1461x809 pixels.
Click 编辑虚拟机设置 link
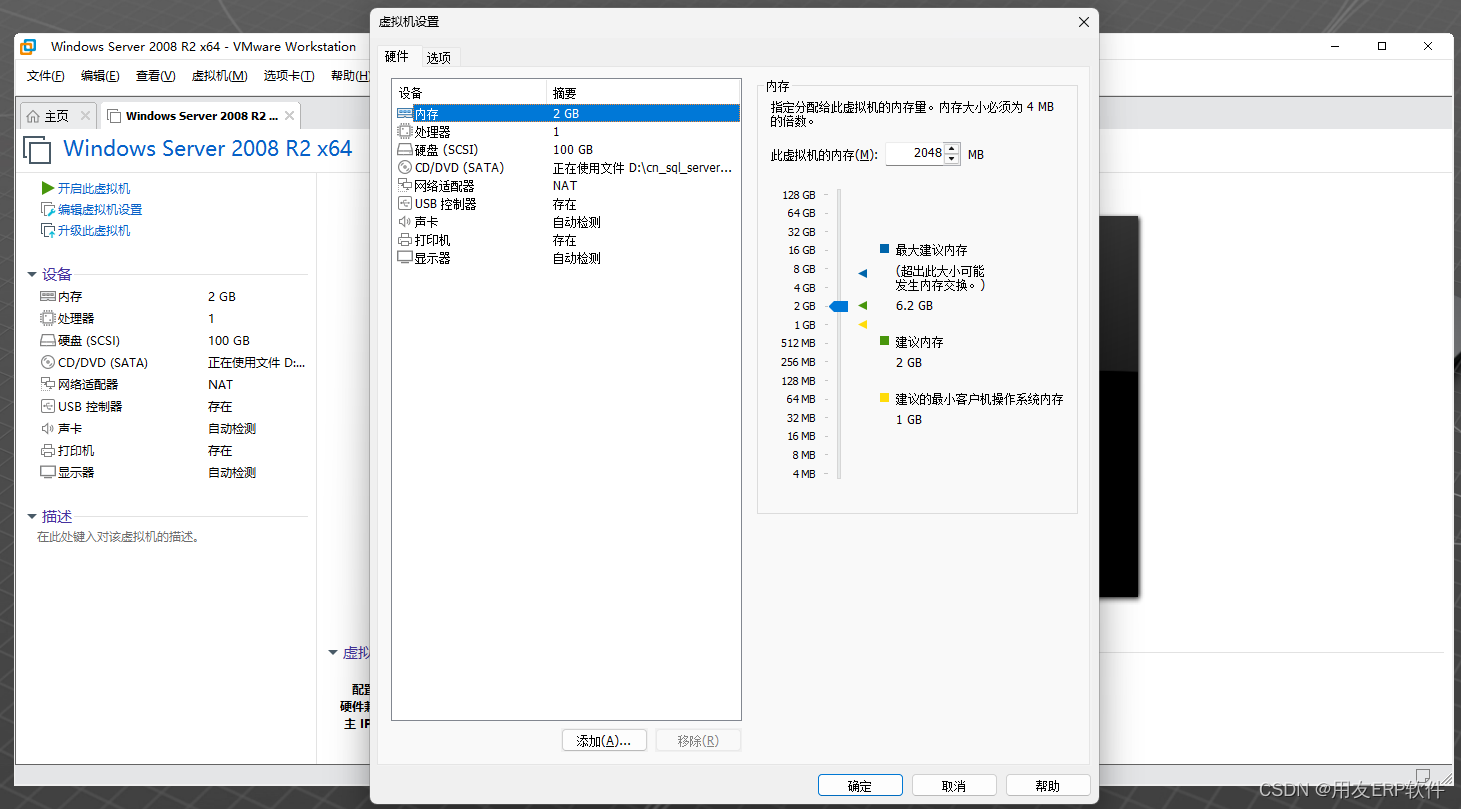[100, 209]
